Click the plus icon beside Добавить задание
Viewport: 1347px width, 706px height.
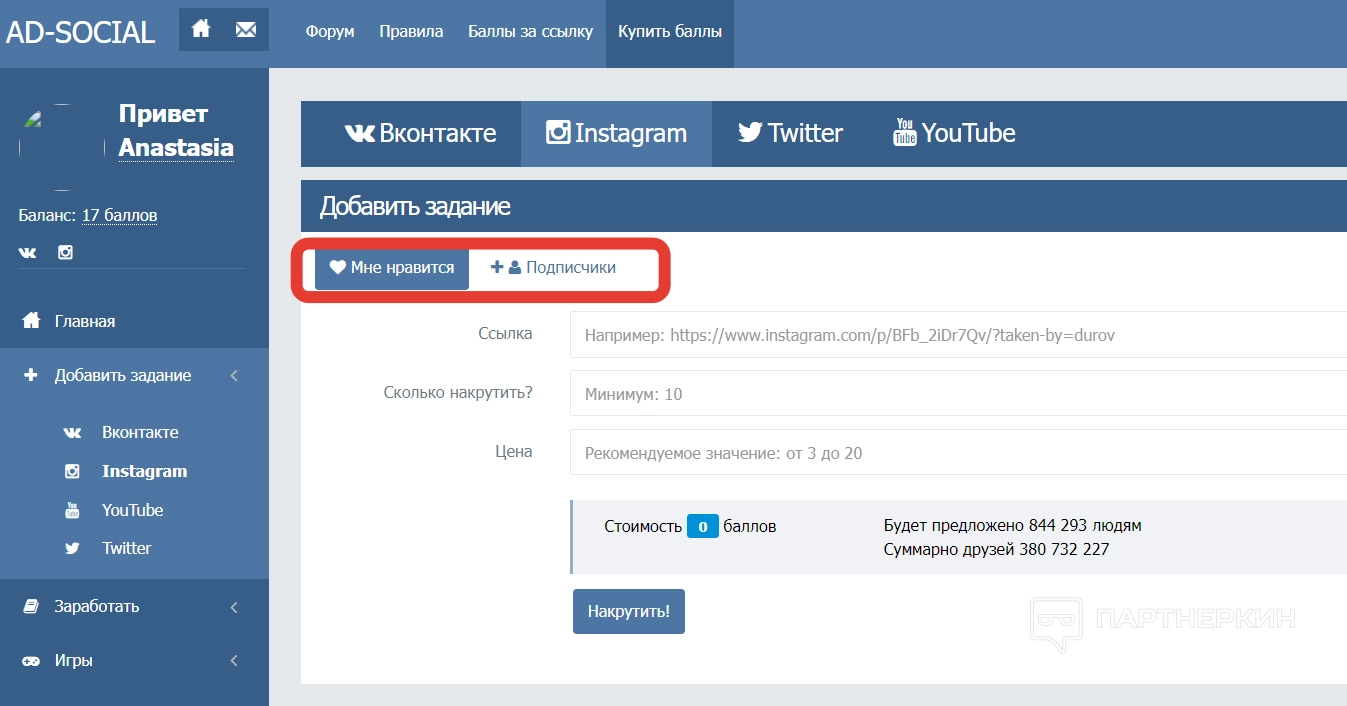click(31, 375)
